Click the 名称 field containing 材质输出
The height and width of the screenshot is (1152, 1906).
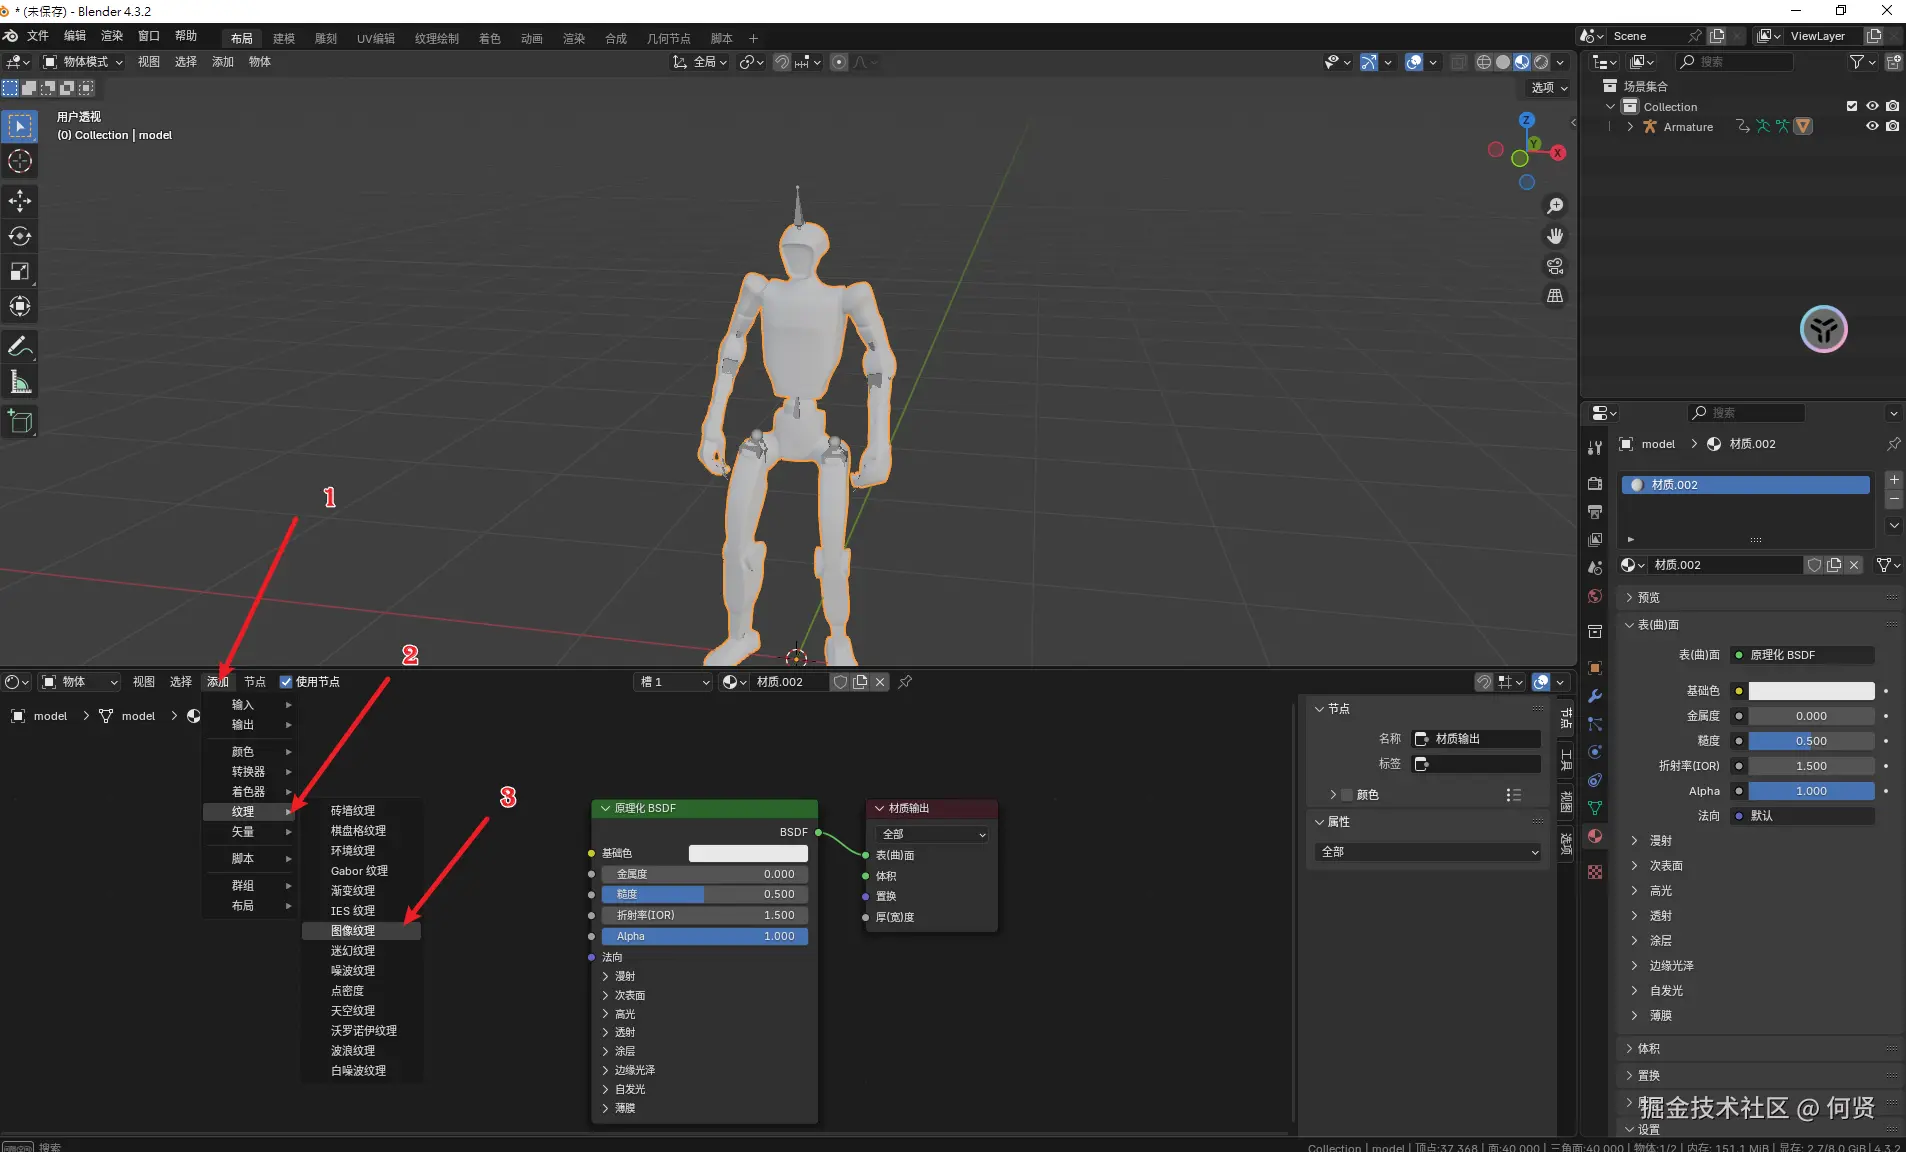coord(1476,739)
